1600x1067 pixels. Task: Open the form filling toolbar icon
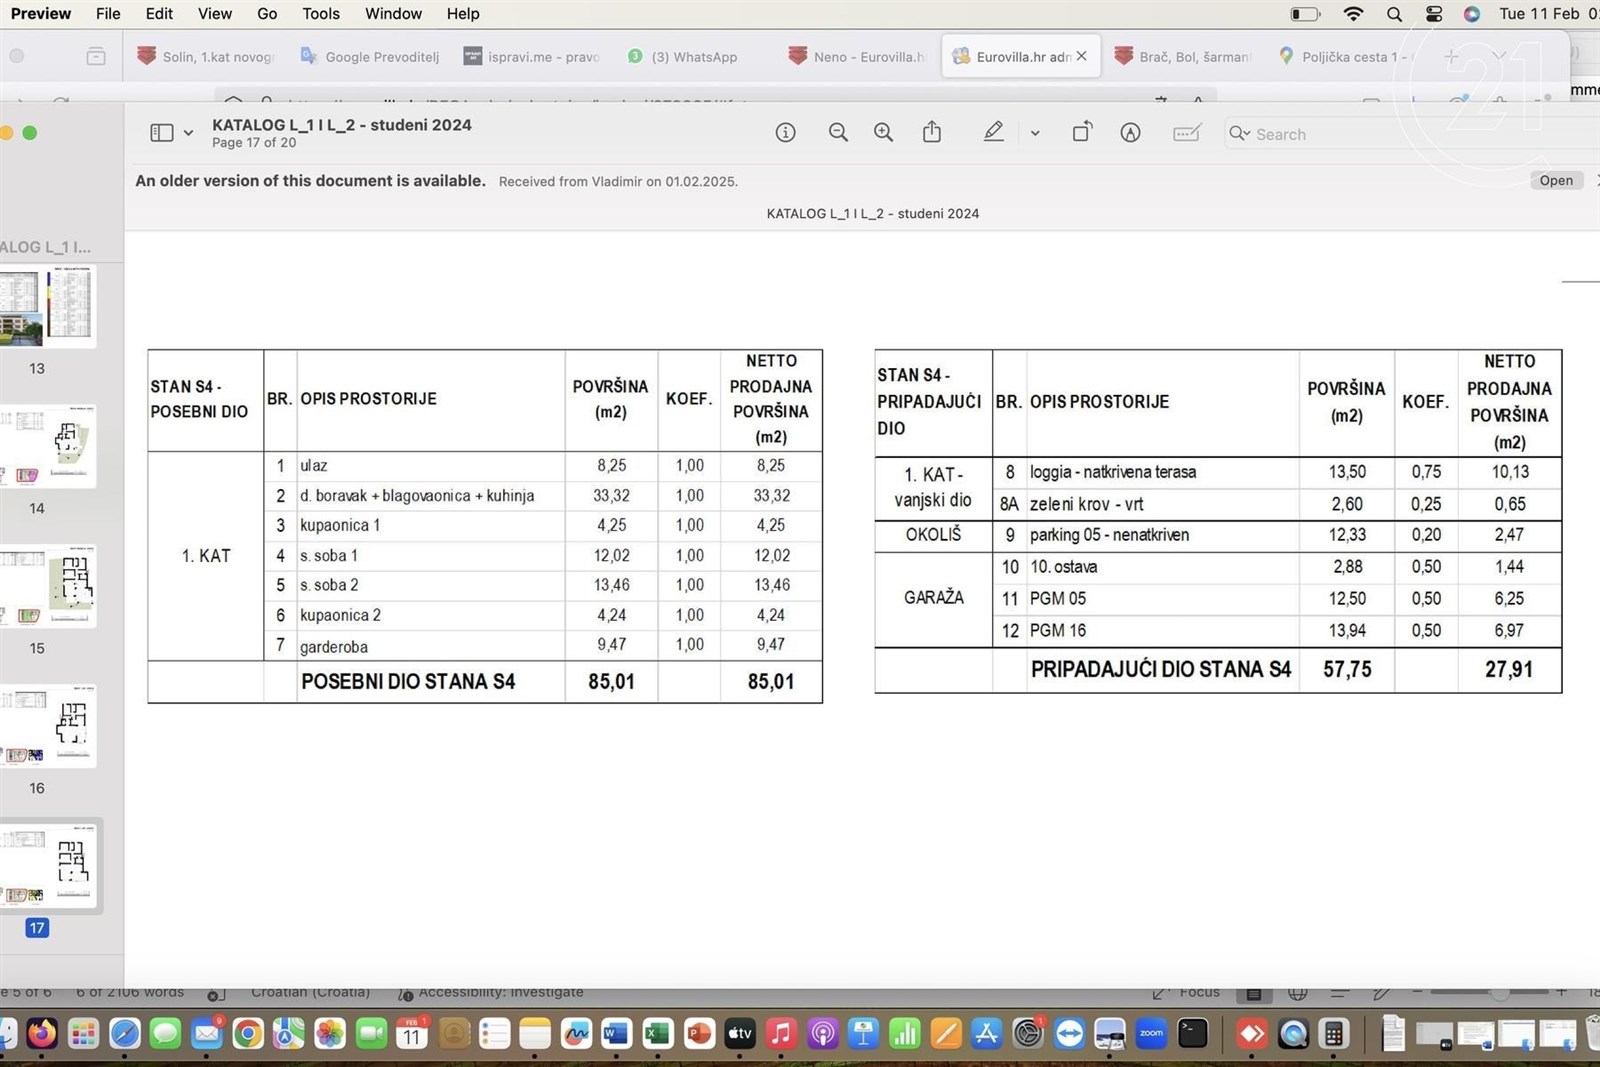pos(1187,133)
